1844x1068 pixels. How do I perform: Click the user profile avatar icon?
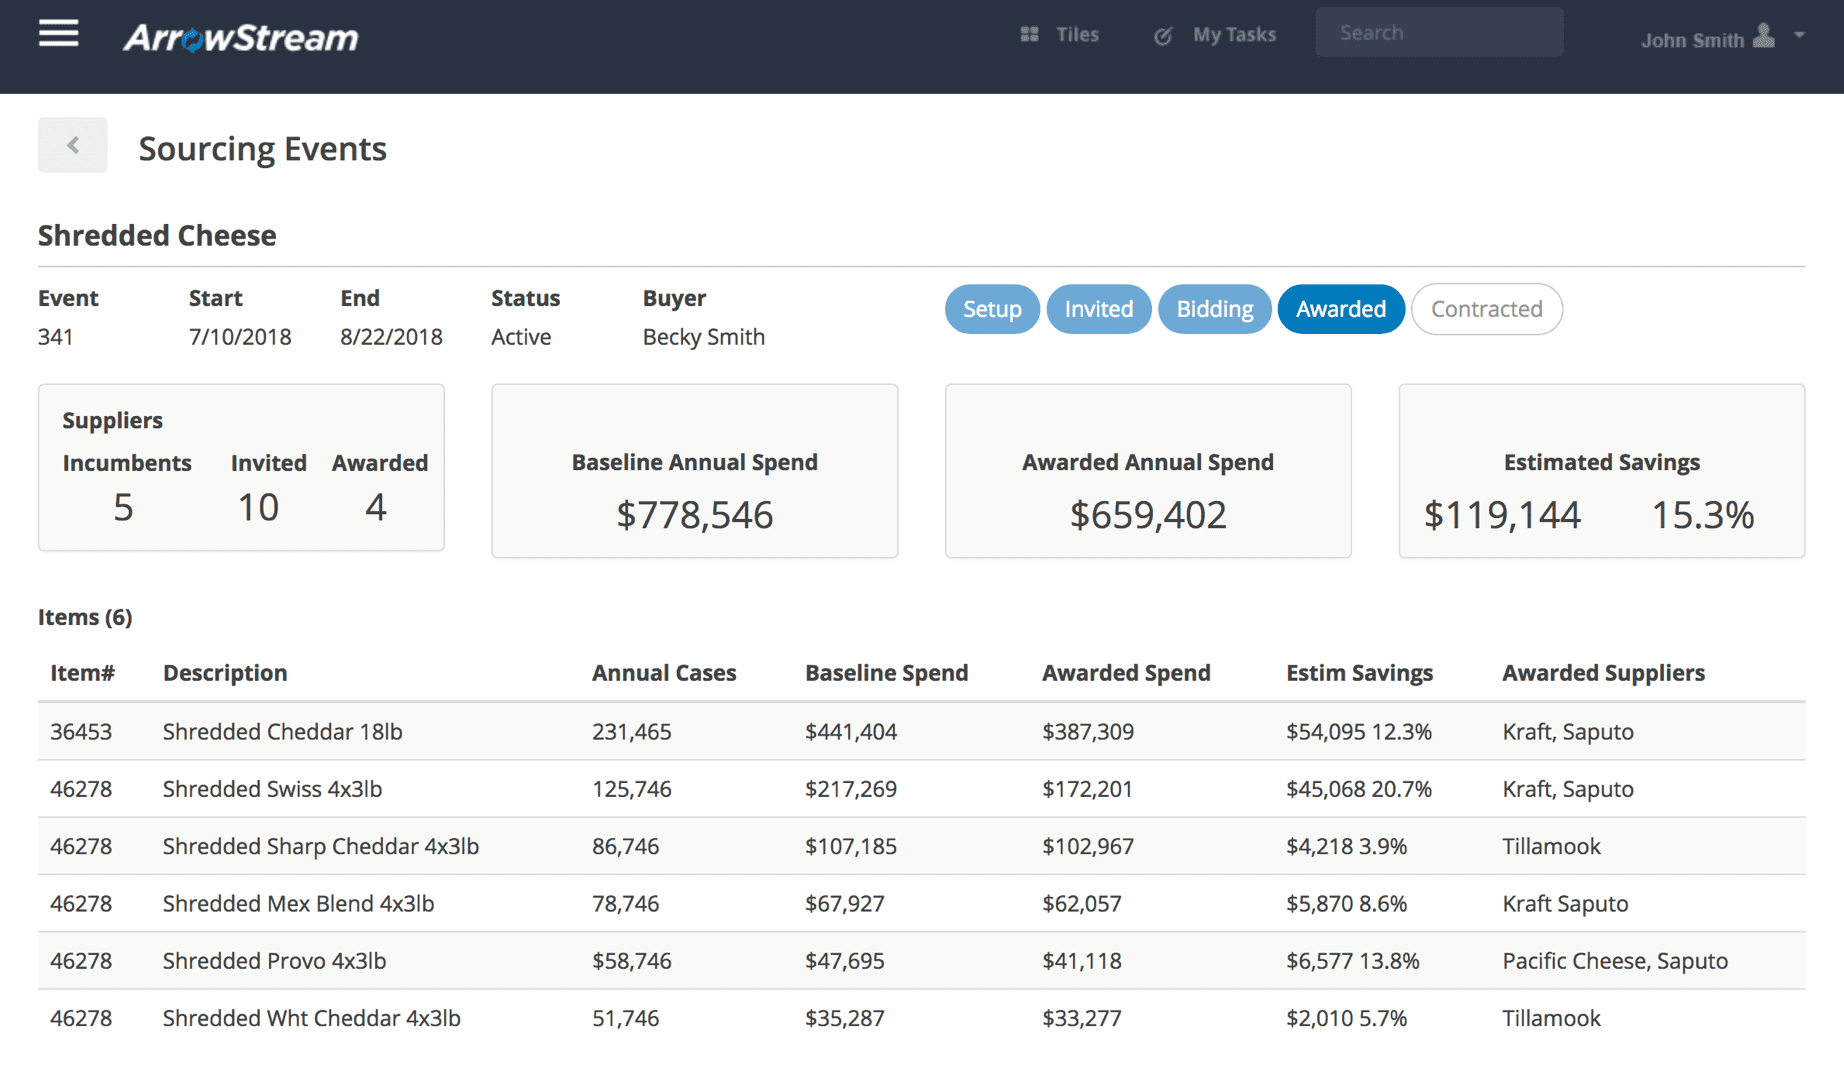click(1764, 37)
